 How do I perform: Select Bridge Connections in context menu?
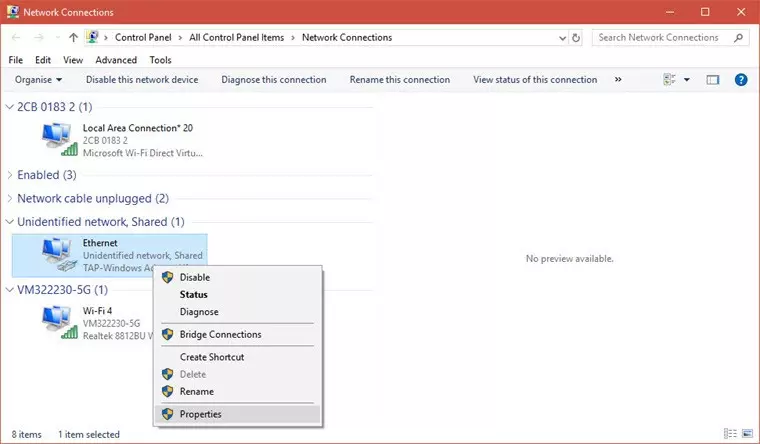tap(220, 334)
